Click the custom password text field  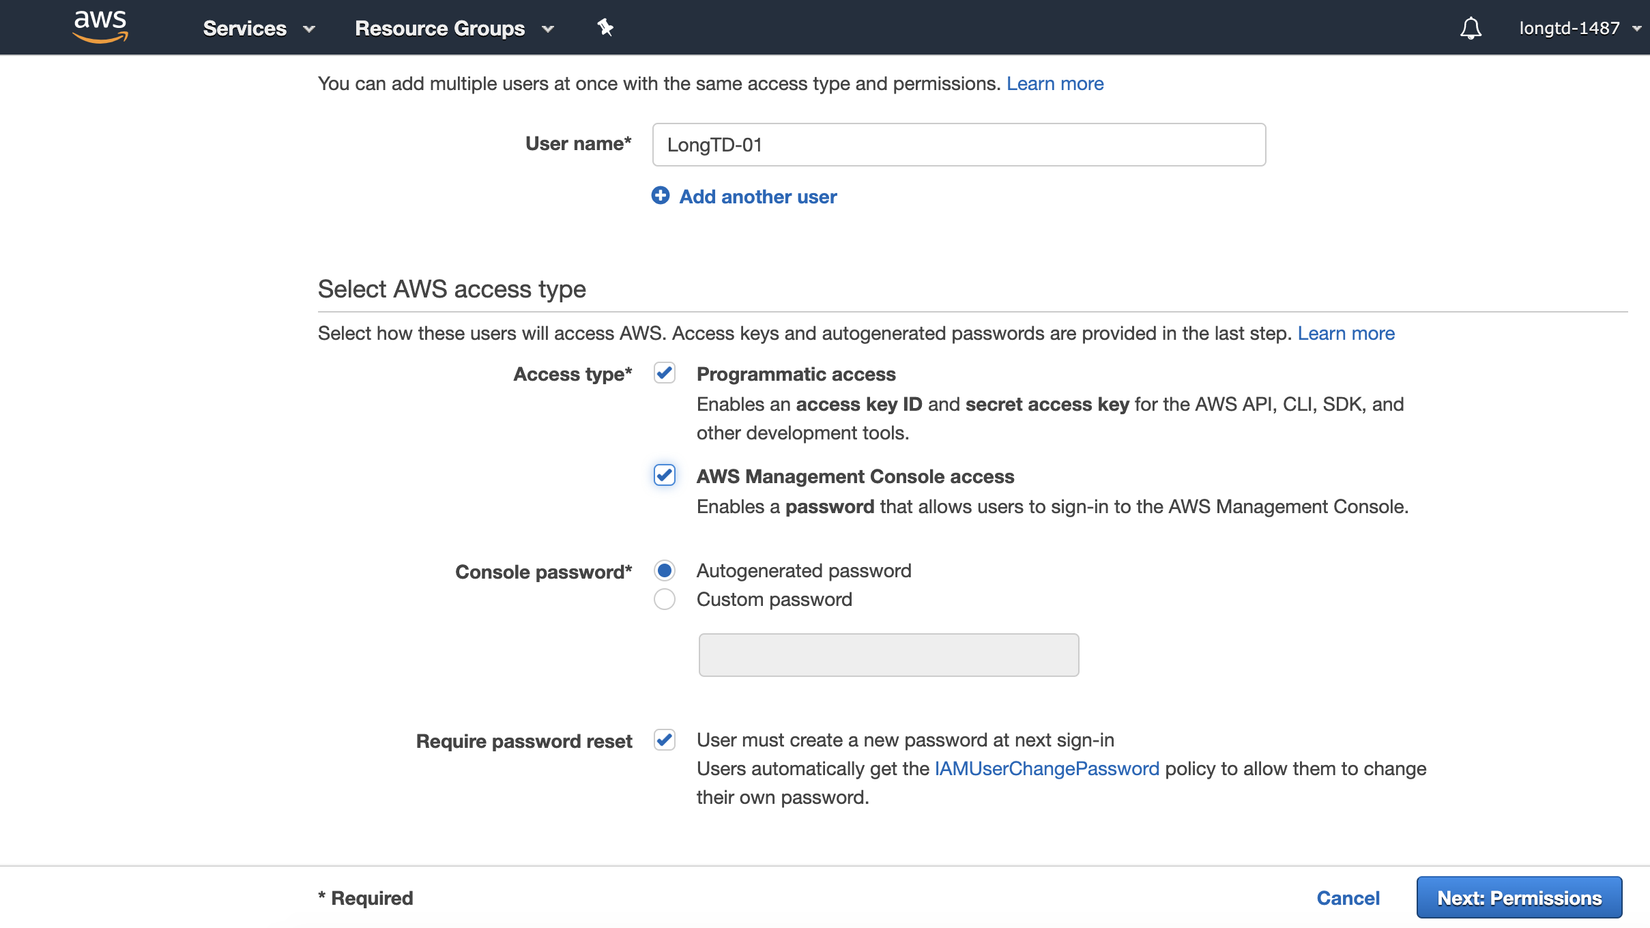[888, 655]
